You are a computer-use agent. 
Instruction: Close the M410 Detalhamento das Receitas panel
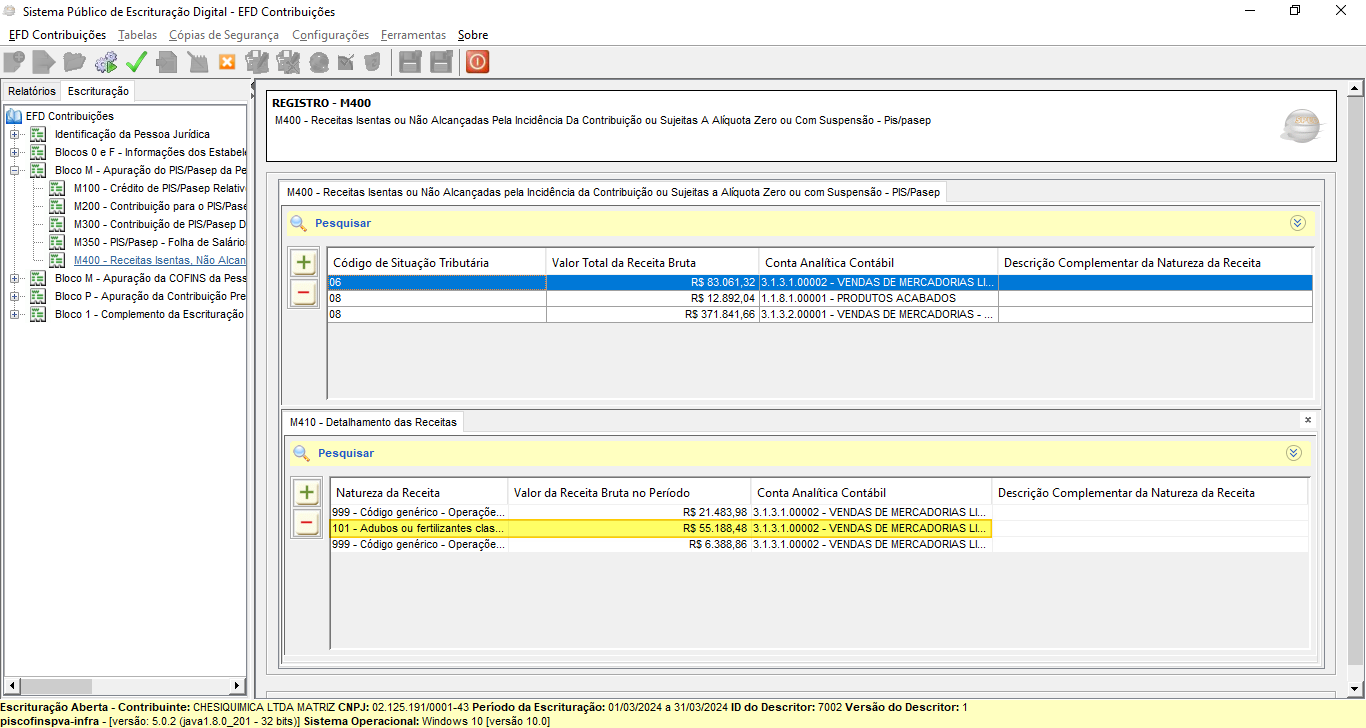coord(1308,420)
